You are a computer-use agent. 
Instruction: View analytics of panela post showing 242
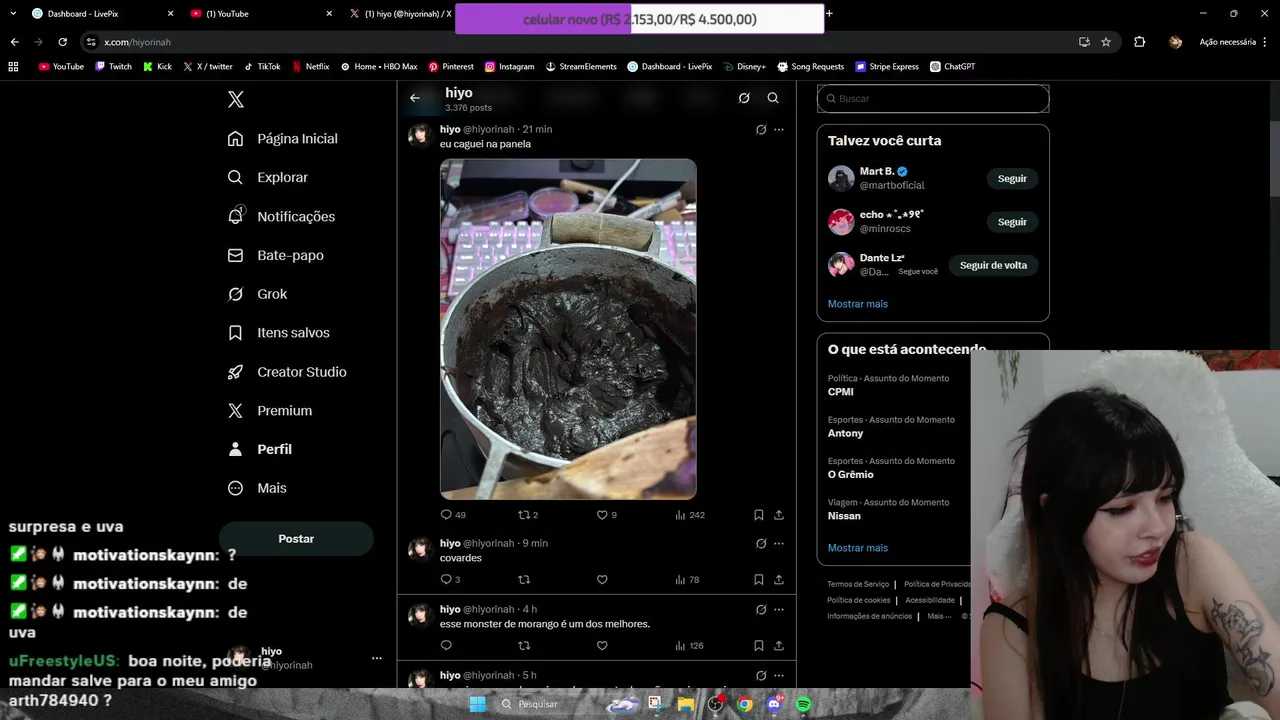point(690,515)
